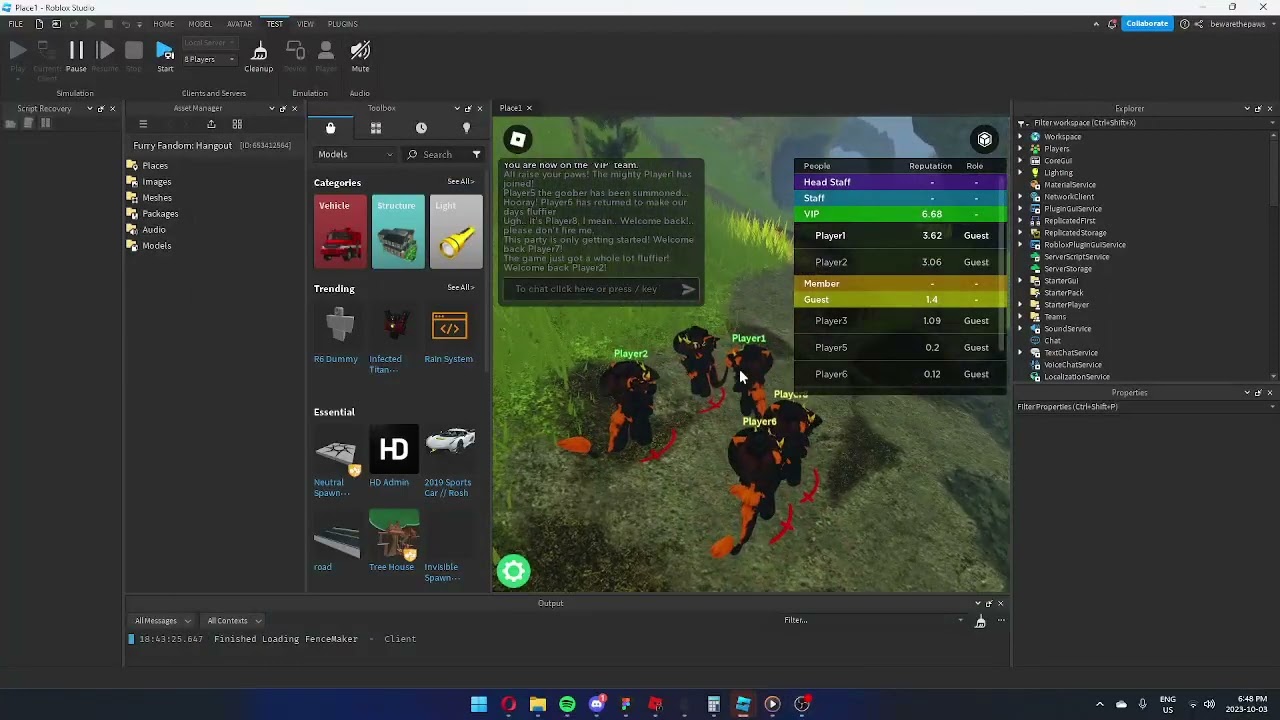Select Player1 row in the leaderboard
Screen dimensions: 1280x720
pos(899,236)
